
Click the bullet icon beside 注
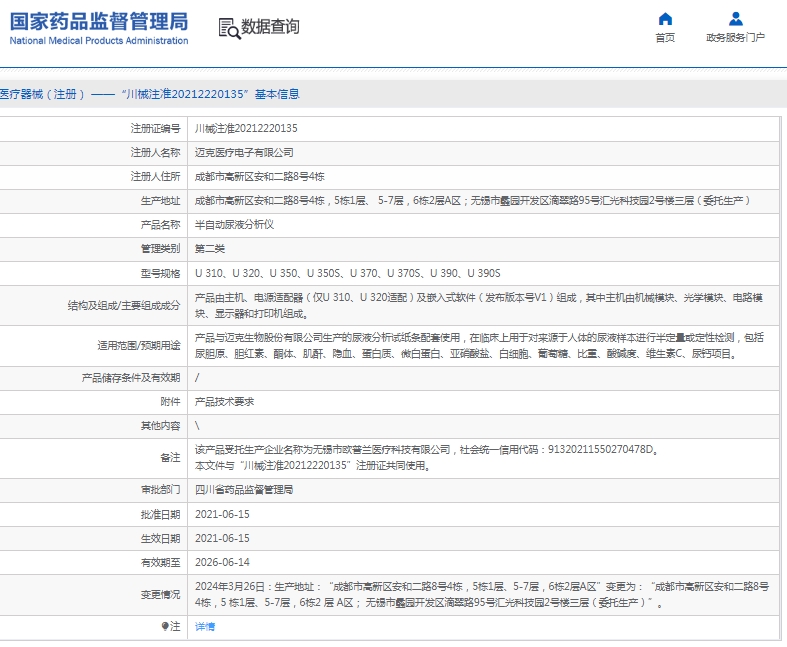(165, 626)
